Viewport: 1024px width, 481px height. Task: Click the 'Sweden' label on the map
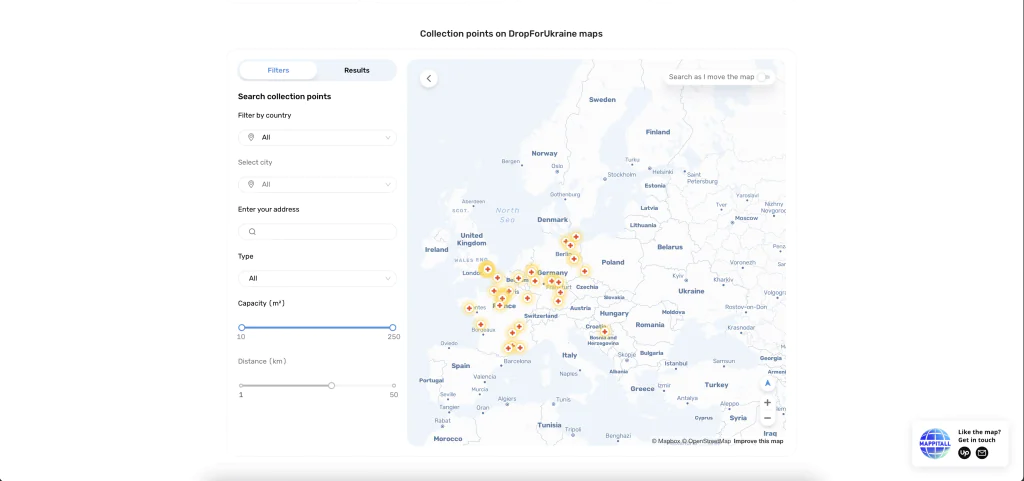pyautogui.click(x=602, y=100)
